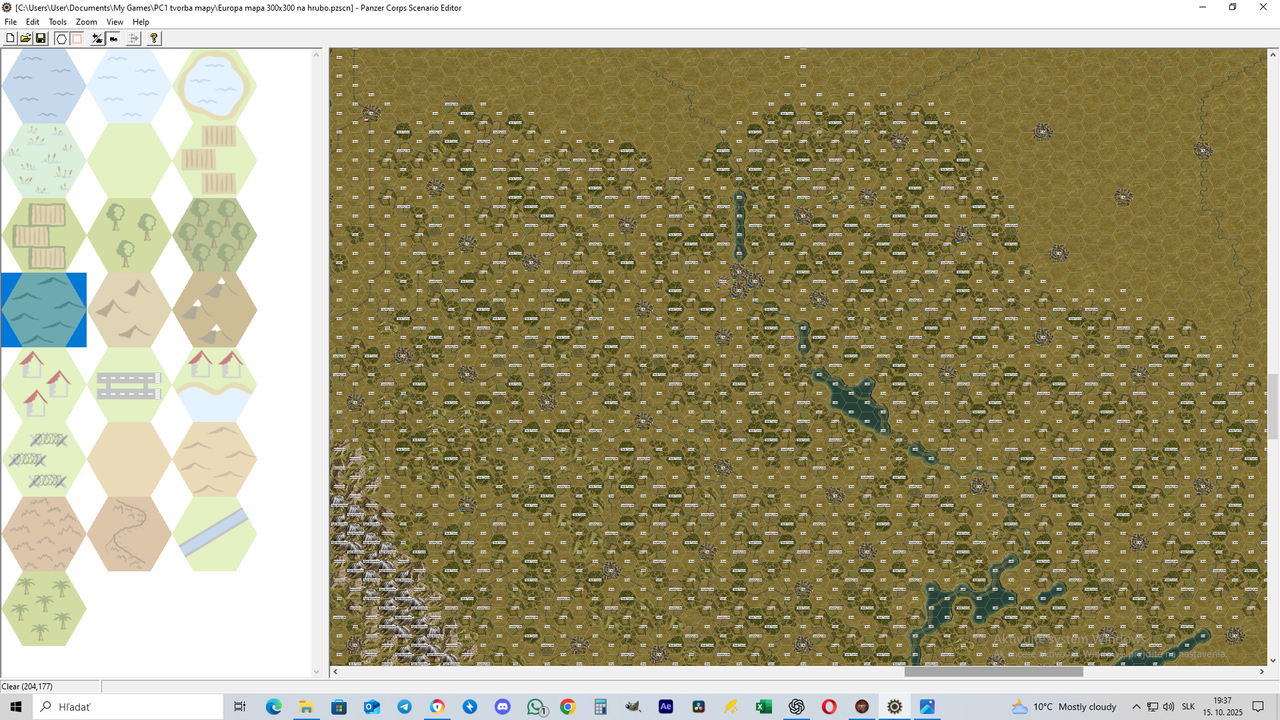1280x720 pixels.
Task: Select the city houses terrain tile
Action: tap(44, 384)
